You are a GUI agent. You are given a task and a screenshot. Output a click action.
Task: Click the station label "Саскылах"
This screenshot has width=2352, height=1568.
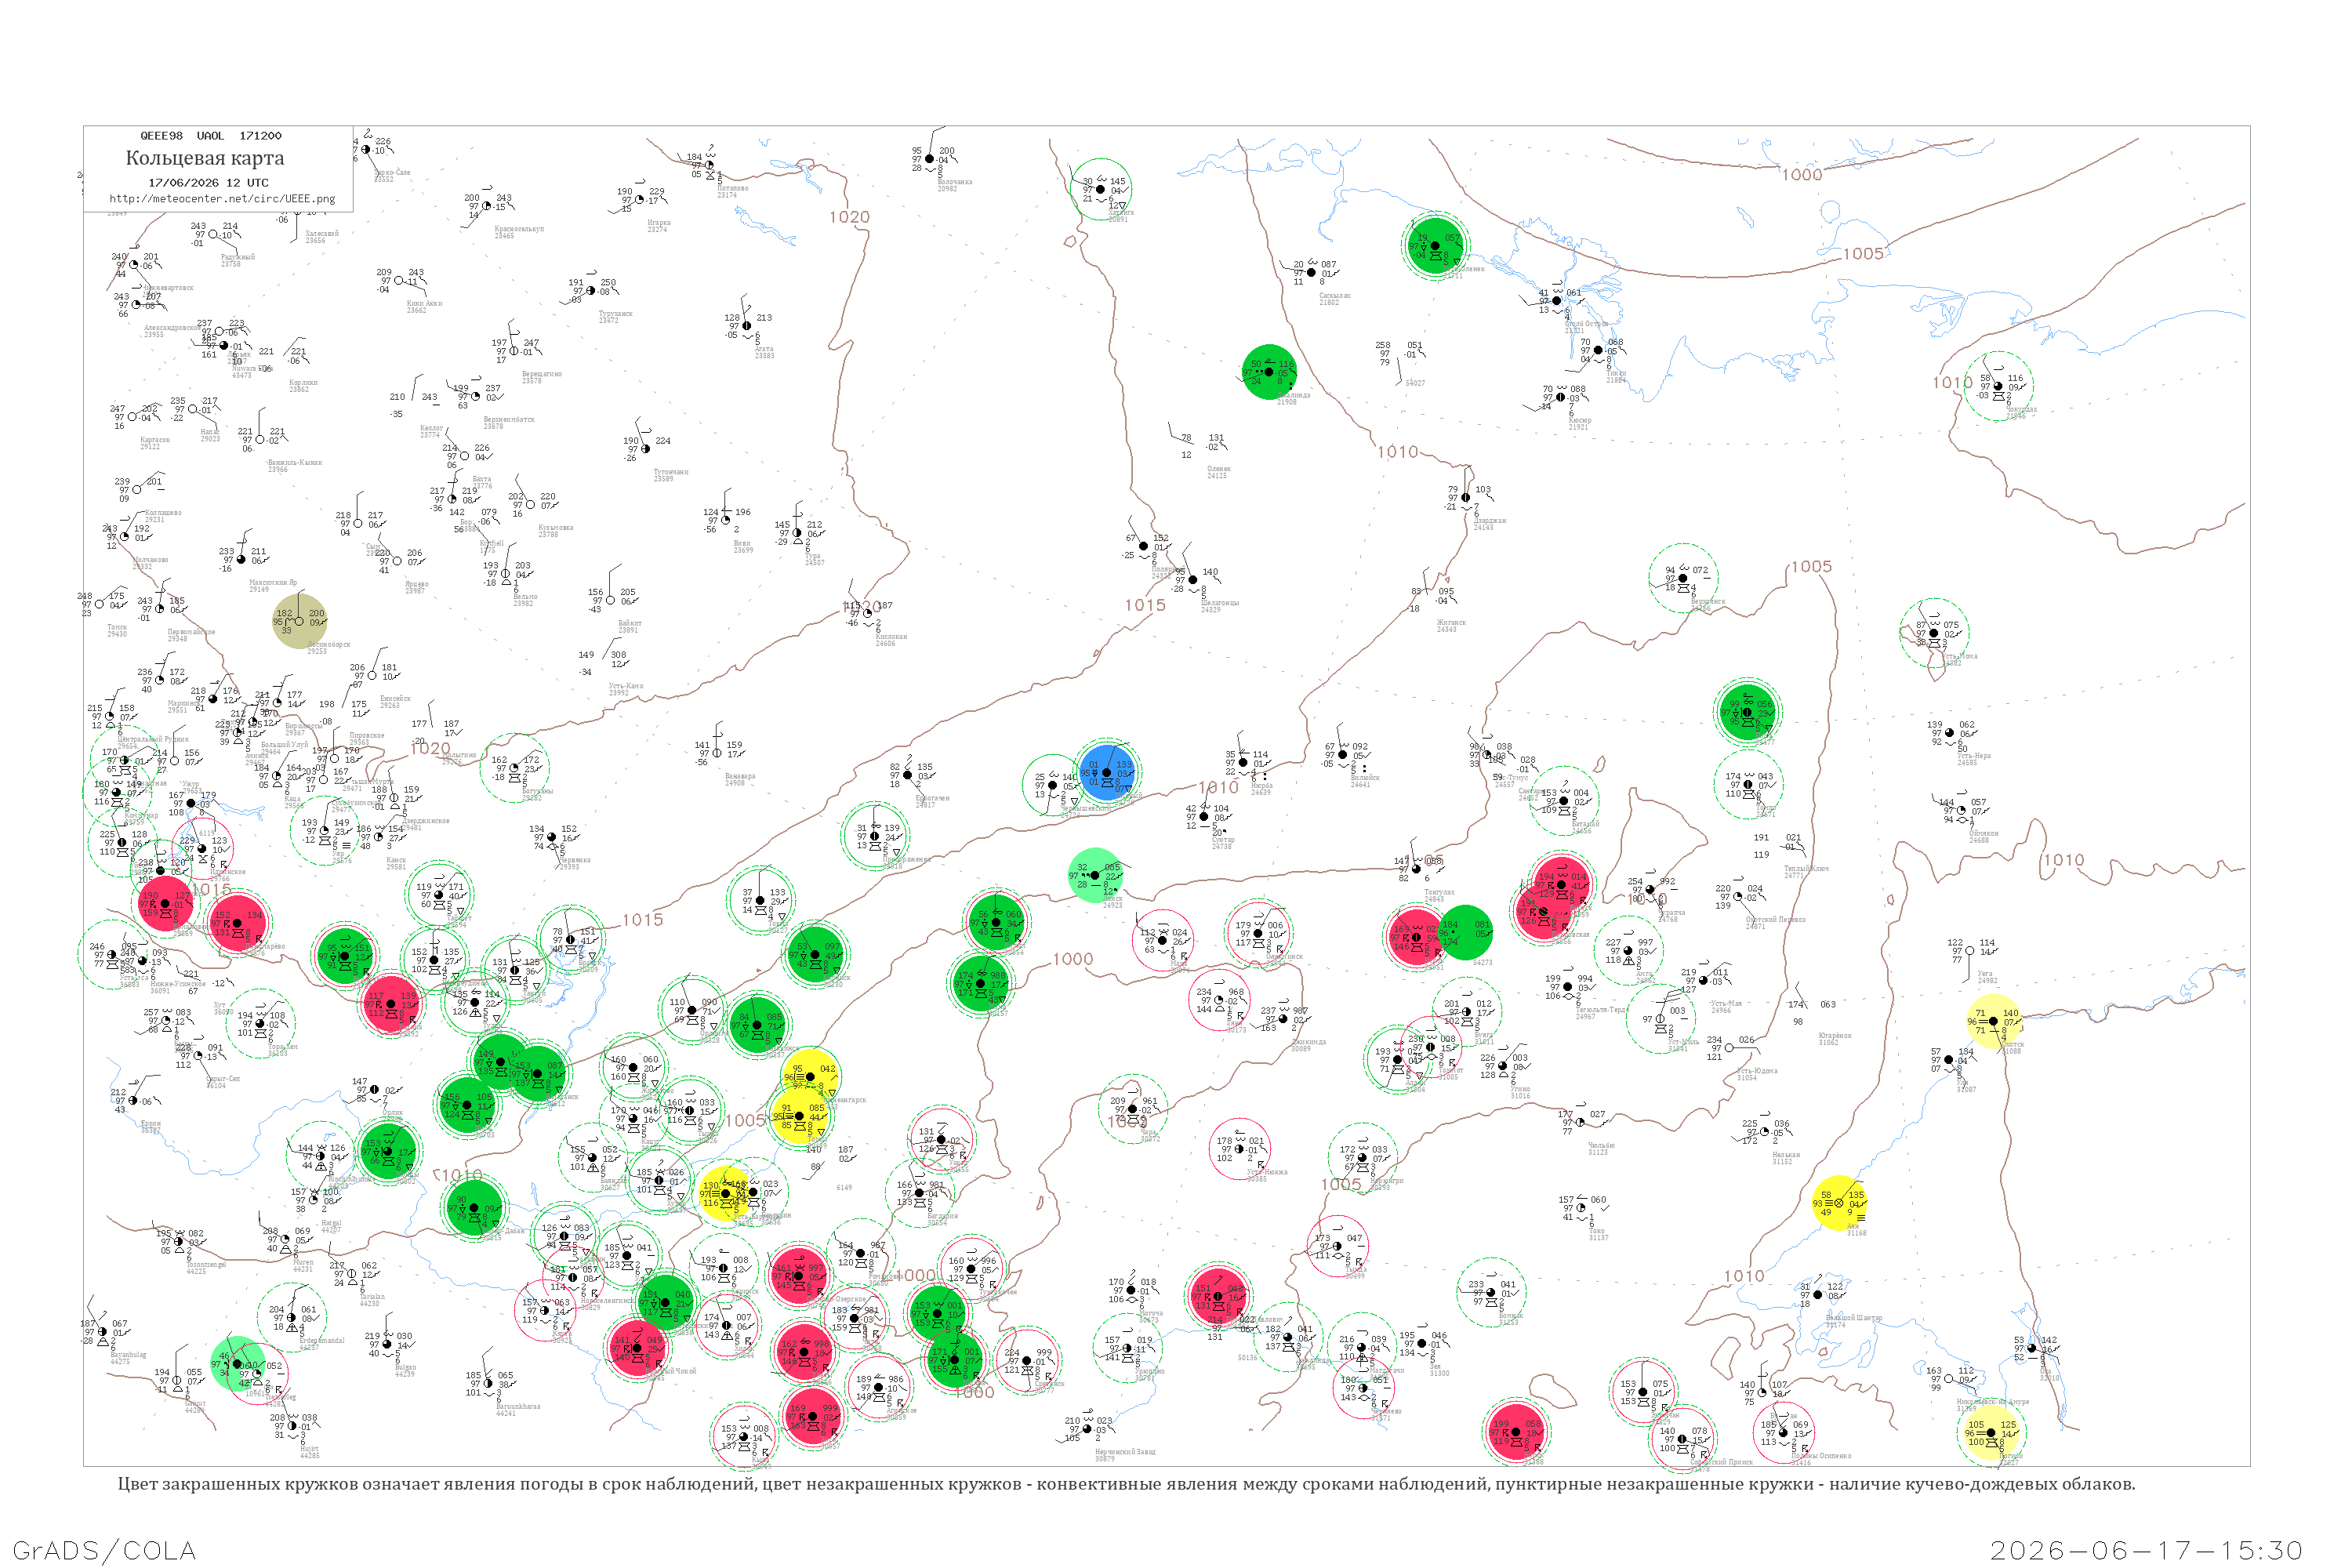pos(1335,295)
